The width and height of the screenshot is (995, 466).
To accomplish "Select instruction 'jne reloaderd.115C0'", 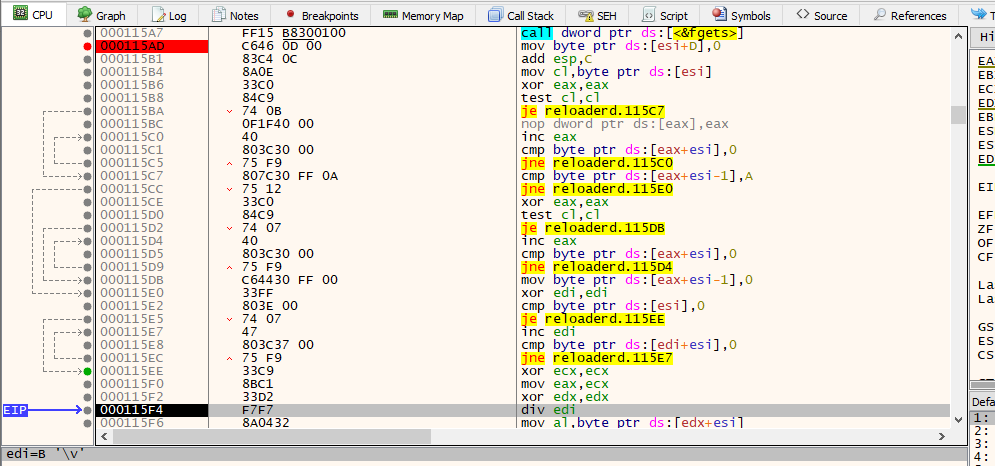I will pos(597,163).
